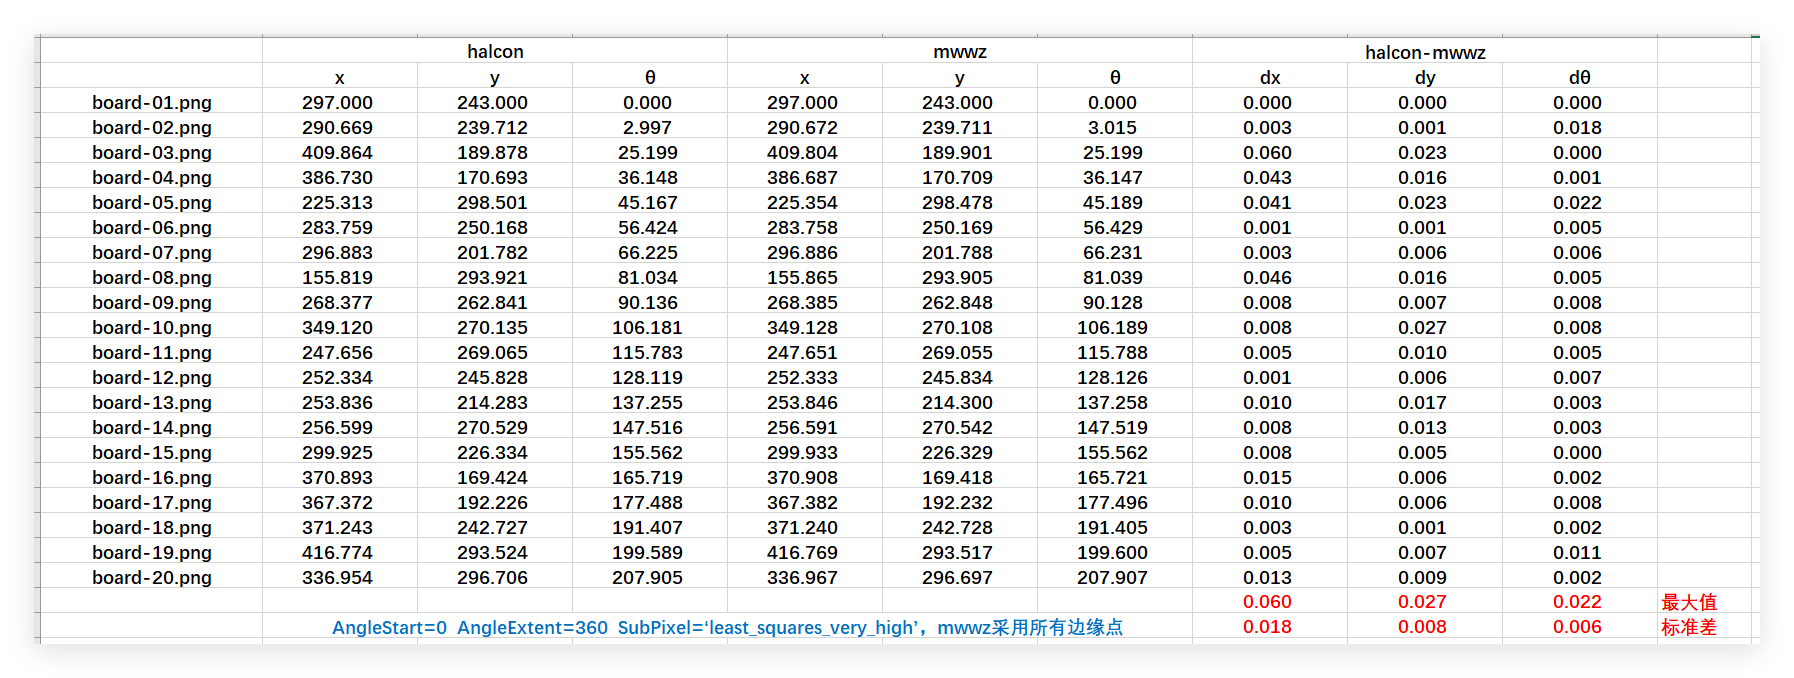This screenshot has height=678, width=1794.
Task: Click halcon θ value 207.905
Action: pos(648,577)
